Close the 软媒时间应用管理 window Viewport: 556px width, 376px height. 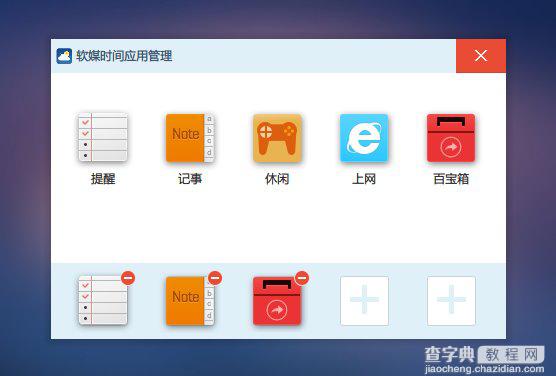click(x=481, y=56)
